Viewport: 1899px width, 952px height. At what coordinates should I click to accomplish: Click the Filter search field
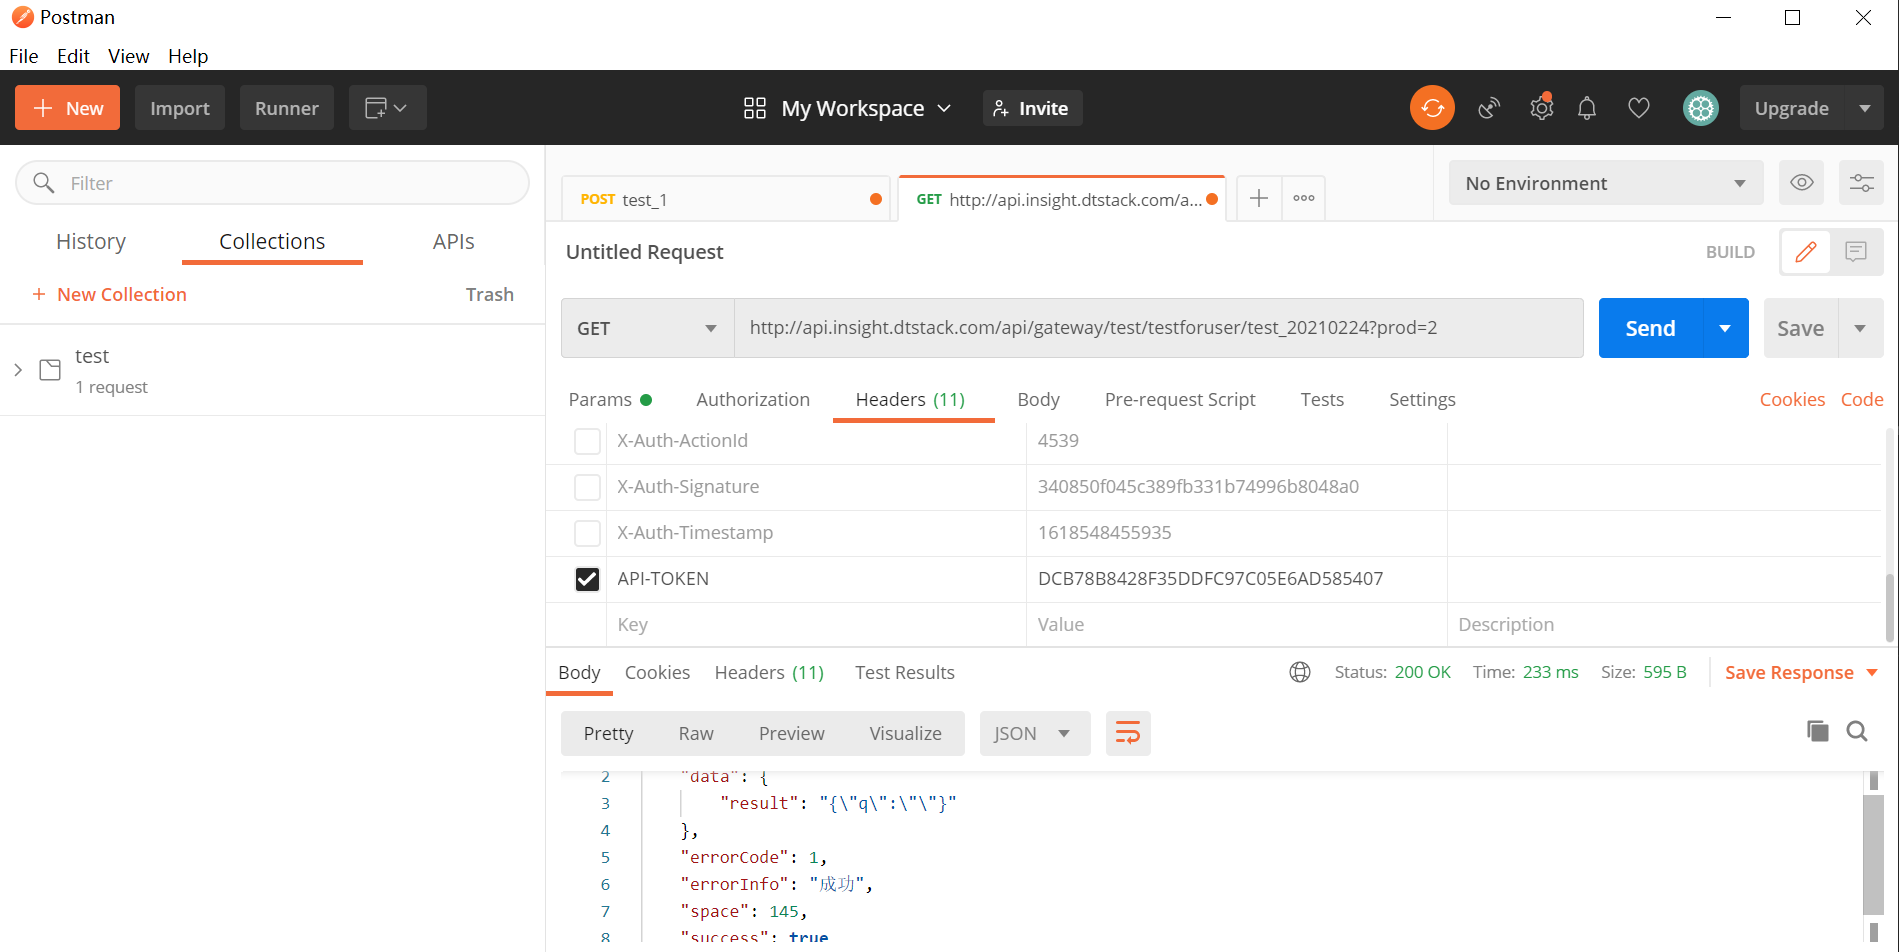pyautogui.click(x=272, y=183)
